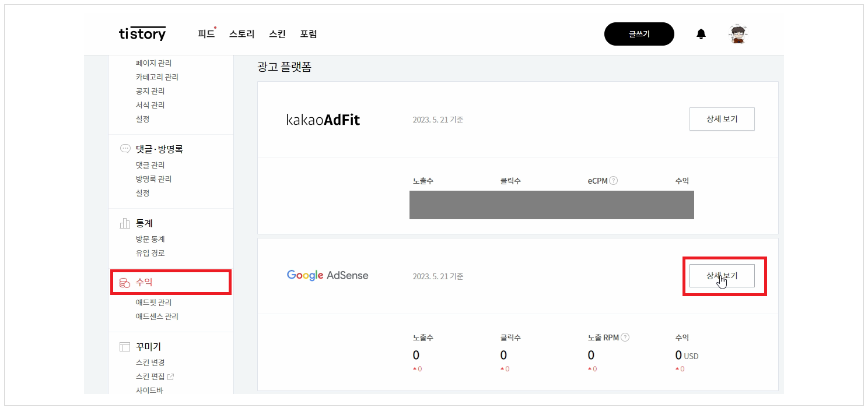The height and width of the screenshot is (411, 866).
Task: Click the coins icon for 수익
Action: coord(125,283)
